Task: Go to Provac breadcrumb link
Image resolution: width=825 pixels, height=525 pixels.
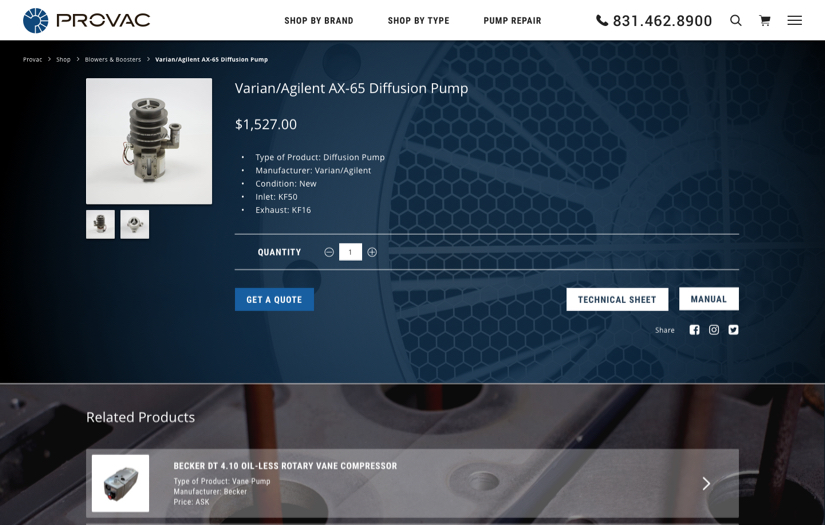Action: point(32,59)
